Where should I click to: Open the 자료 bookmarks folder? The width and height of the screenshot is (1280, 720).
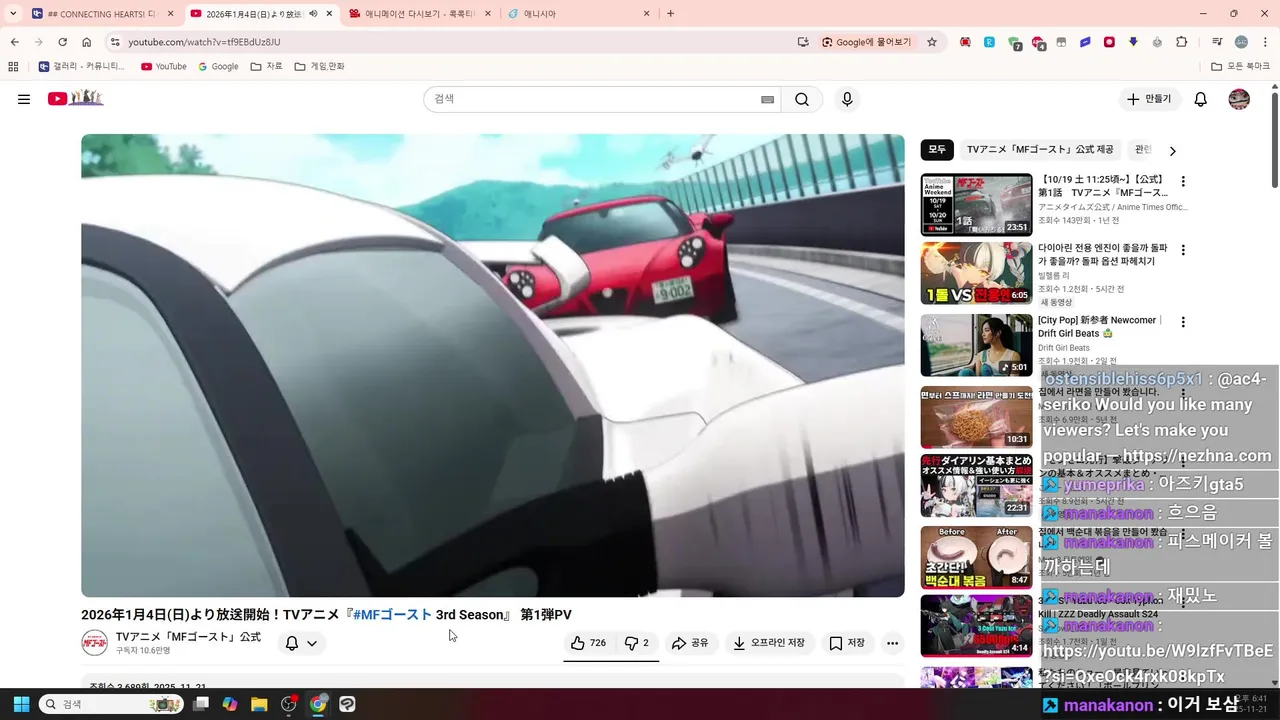[266, 67]
